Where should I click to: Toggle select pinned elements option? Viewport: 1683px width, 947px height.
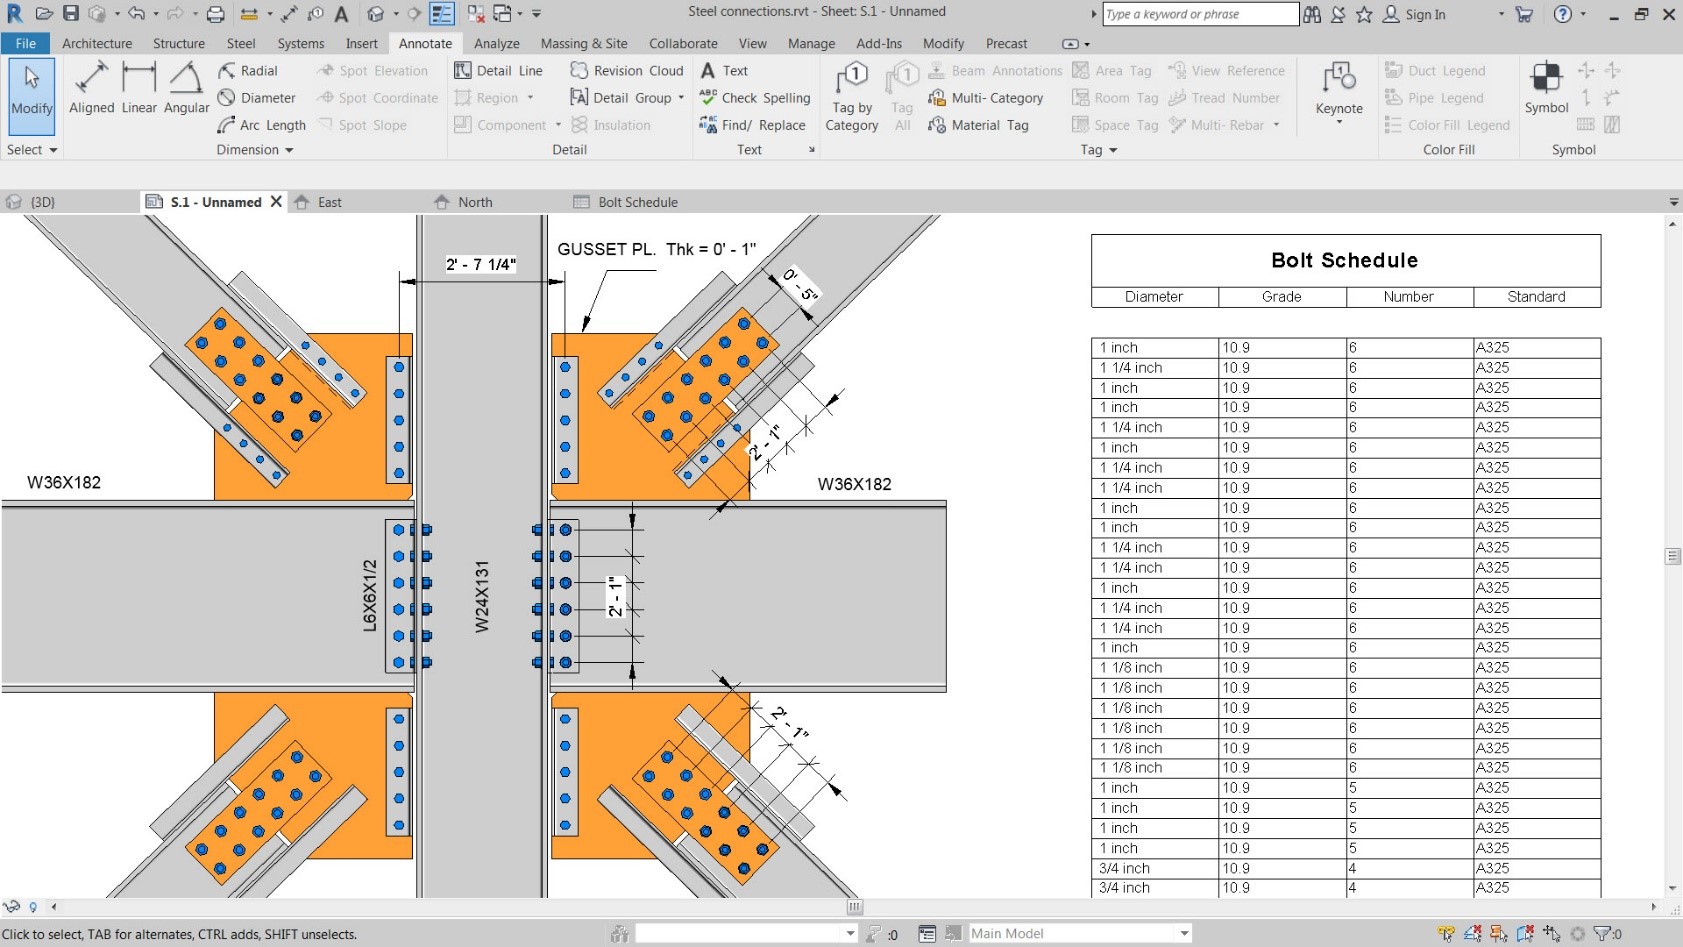pyautogui.click(x=1498, y=933)
